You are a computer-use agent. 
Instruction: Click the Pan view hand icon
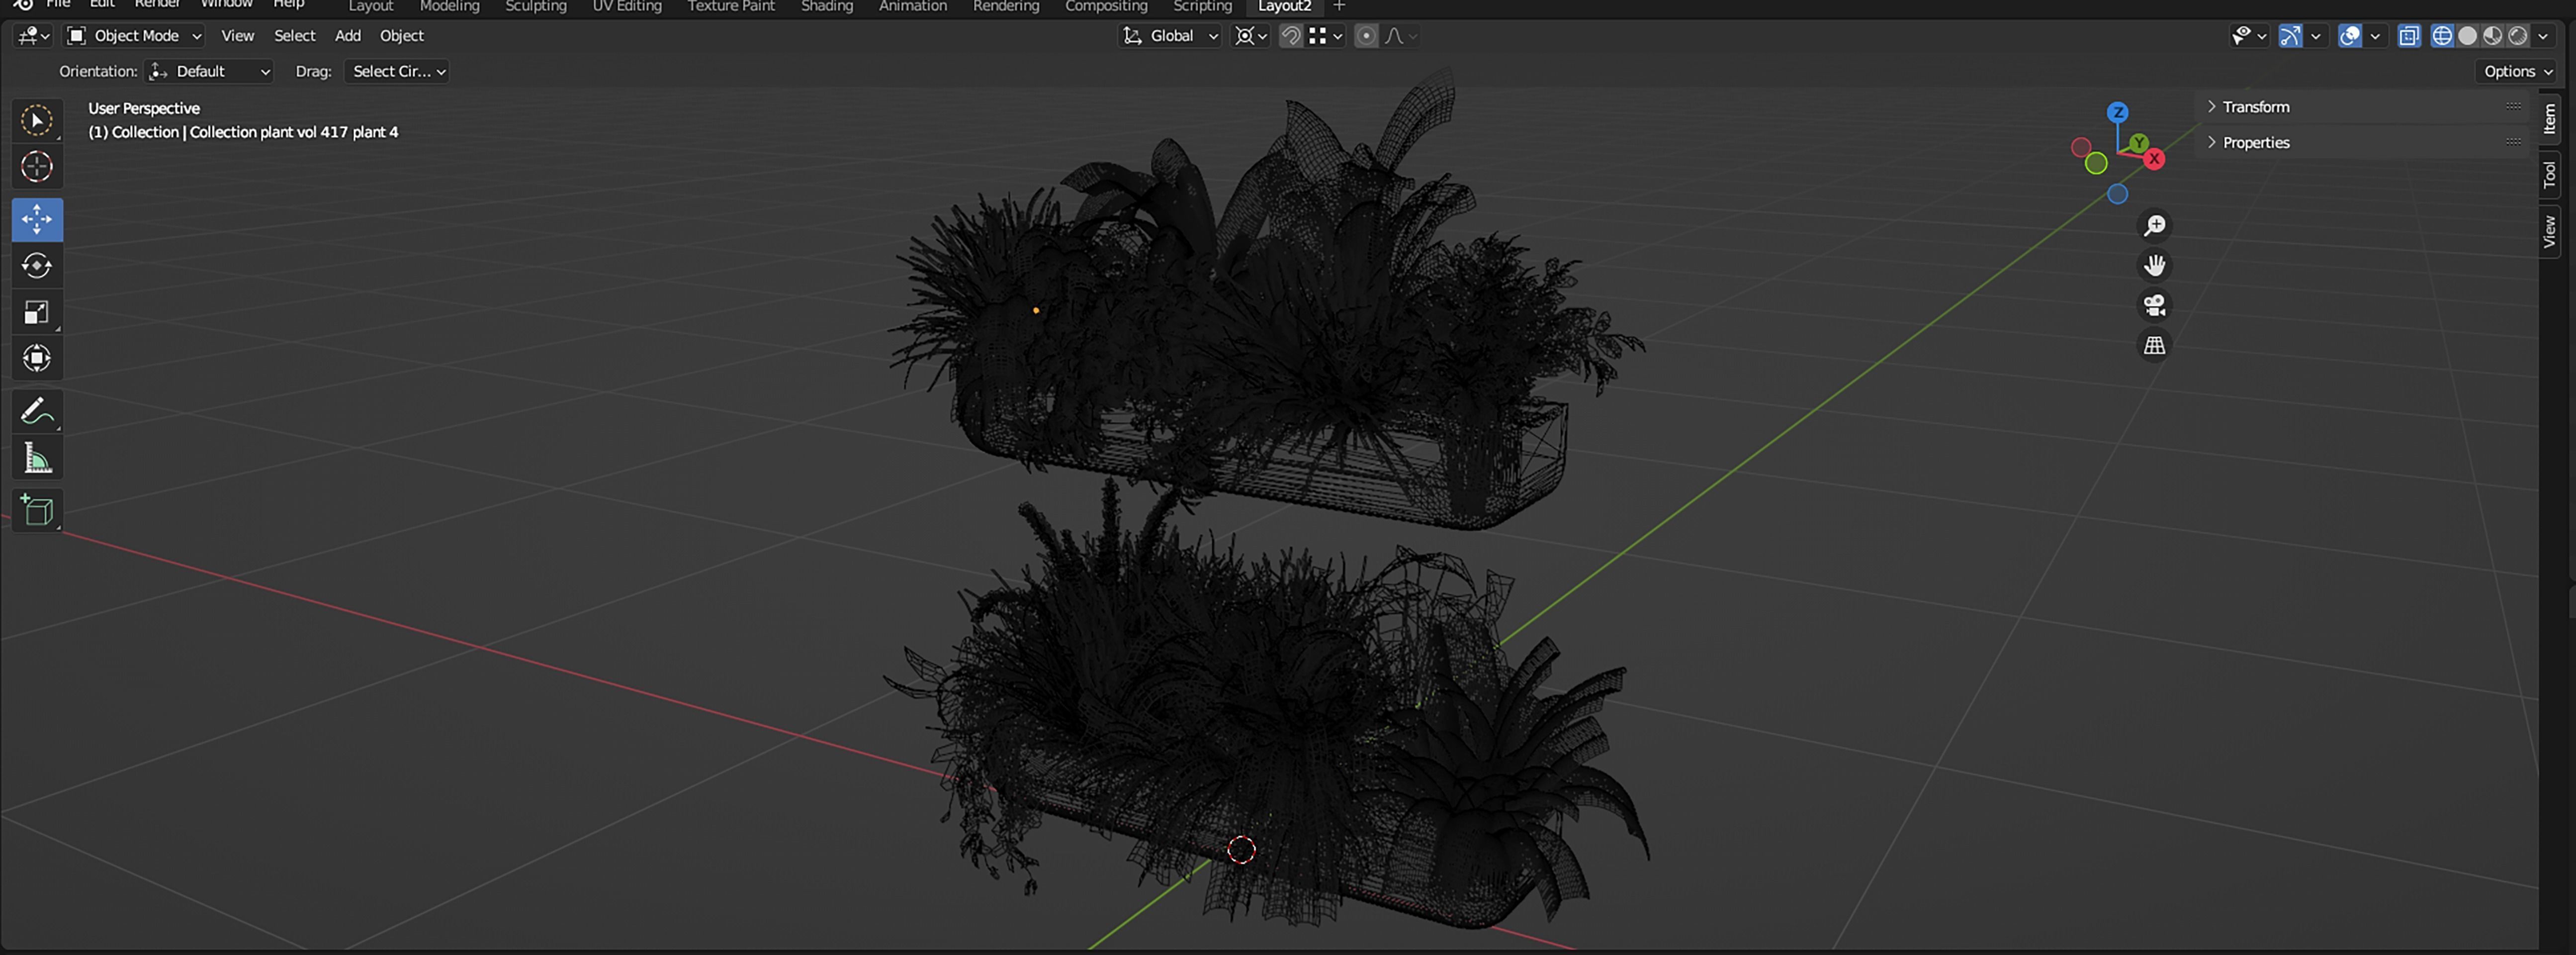click(x=2154, y=266)
